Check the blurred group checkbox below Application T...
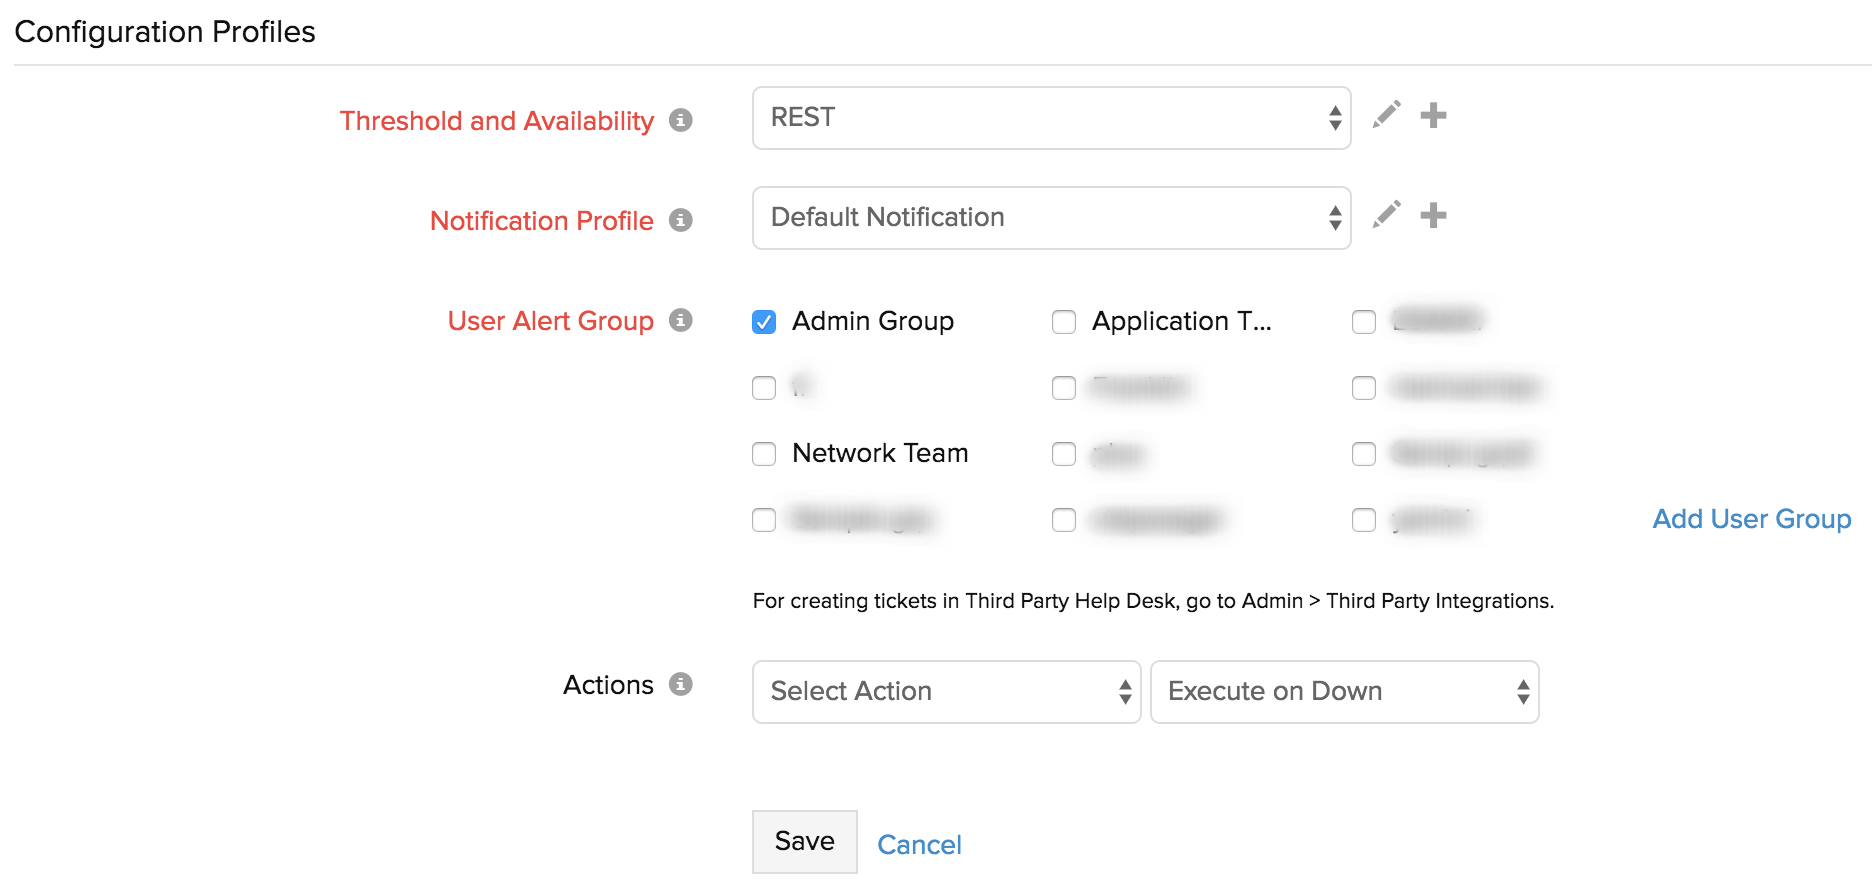The width and height of the screenshot is (1872, 884). pyautogui.click(x=1064, y=388)
